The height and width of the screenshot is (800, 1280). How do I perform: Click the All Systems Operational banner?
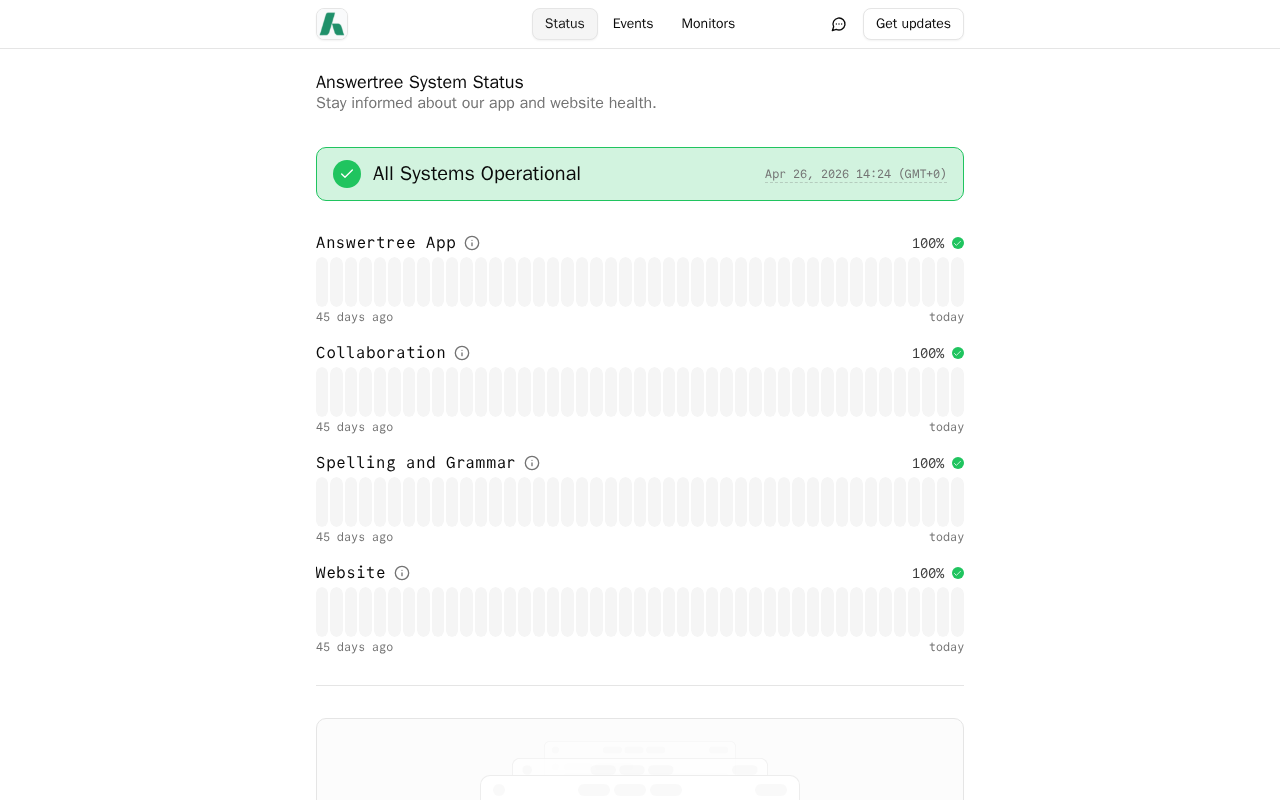pos(640,174)
